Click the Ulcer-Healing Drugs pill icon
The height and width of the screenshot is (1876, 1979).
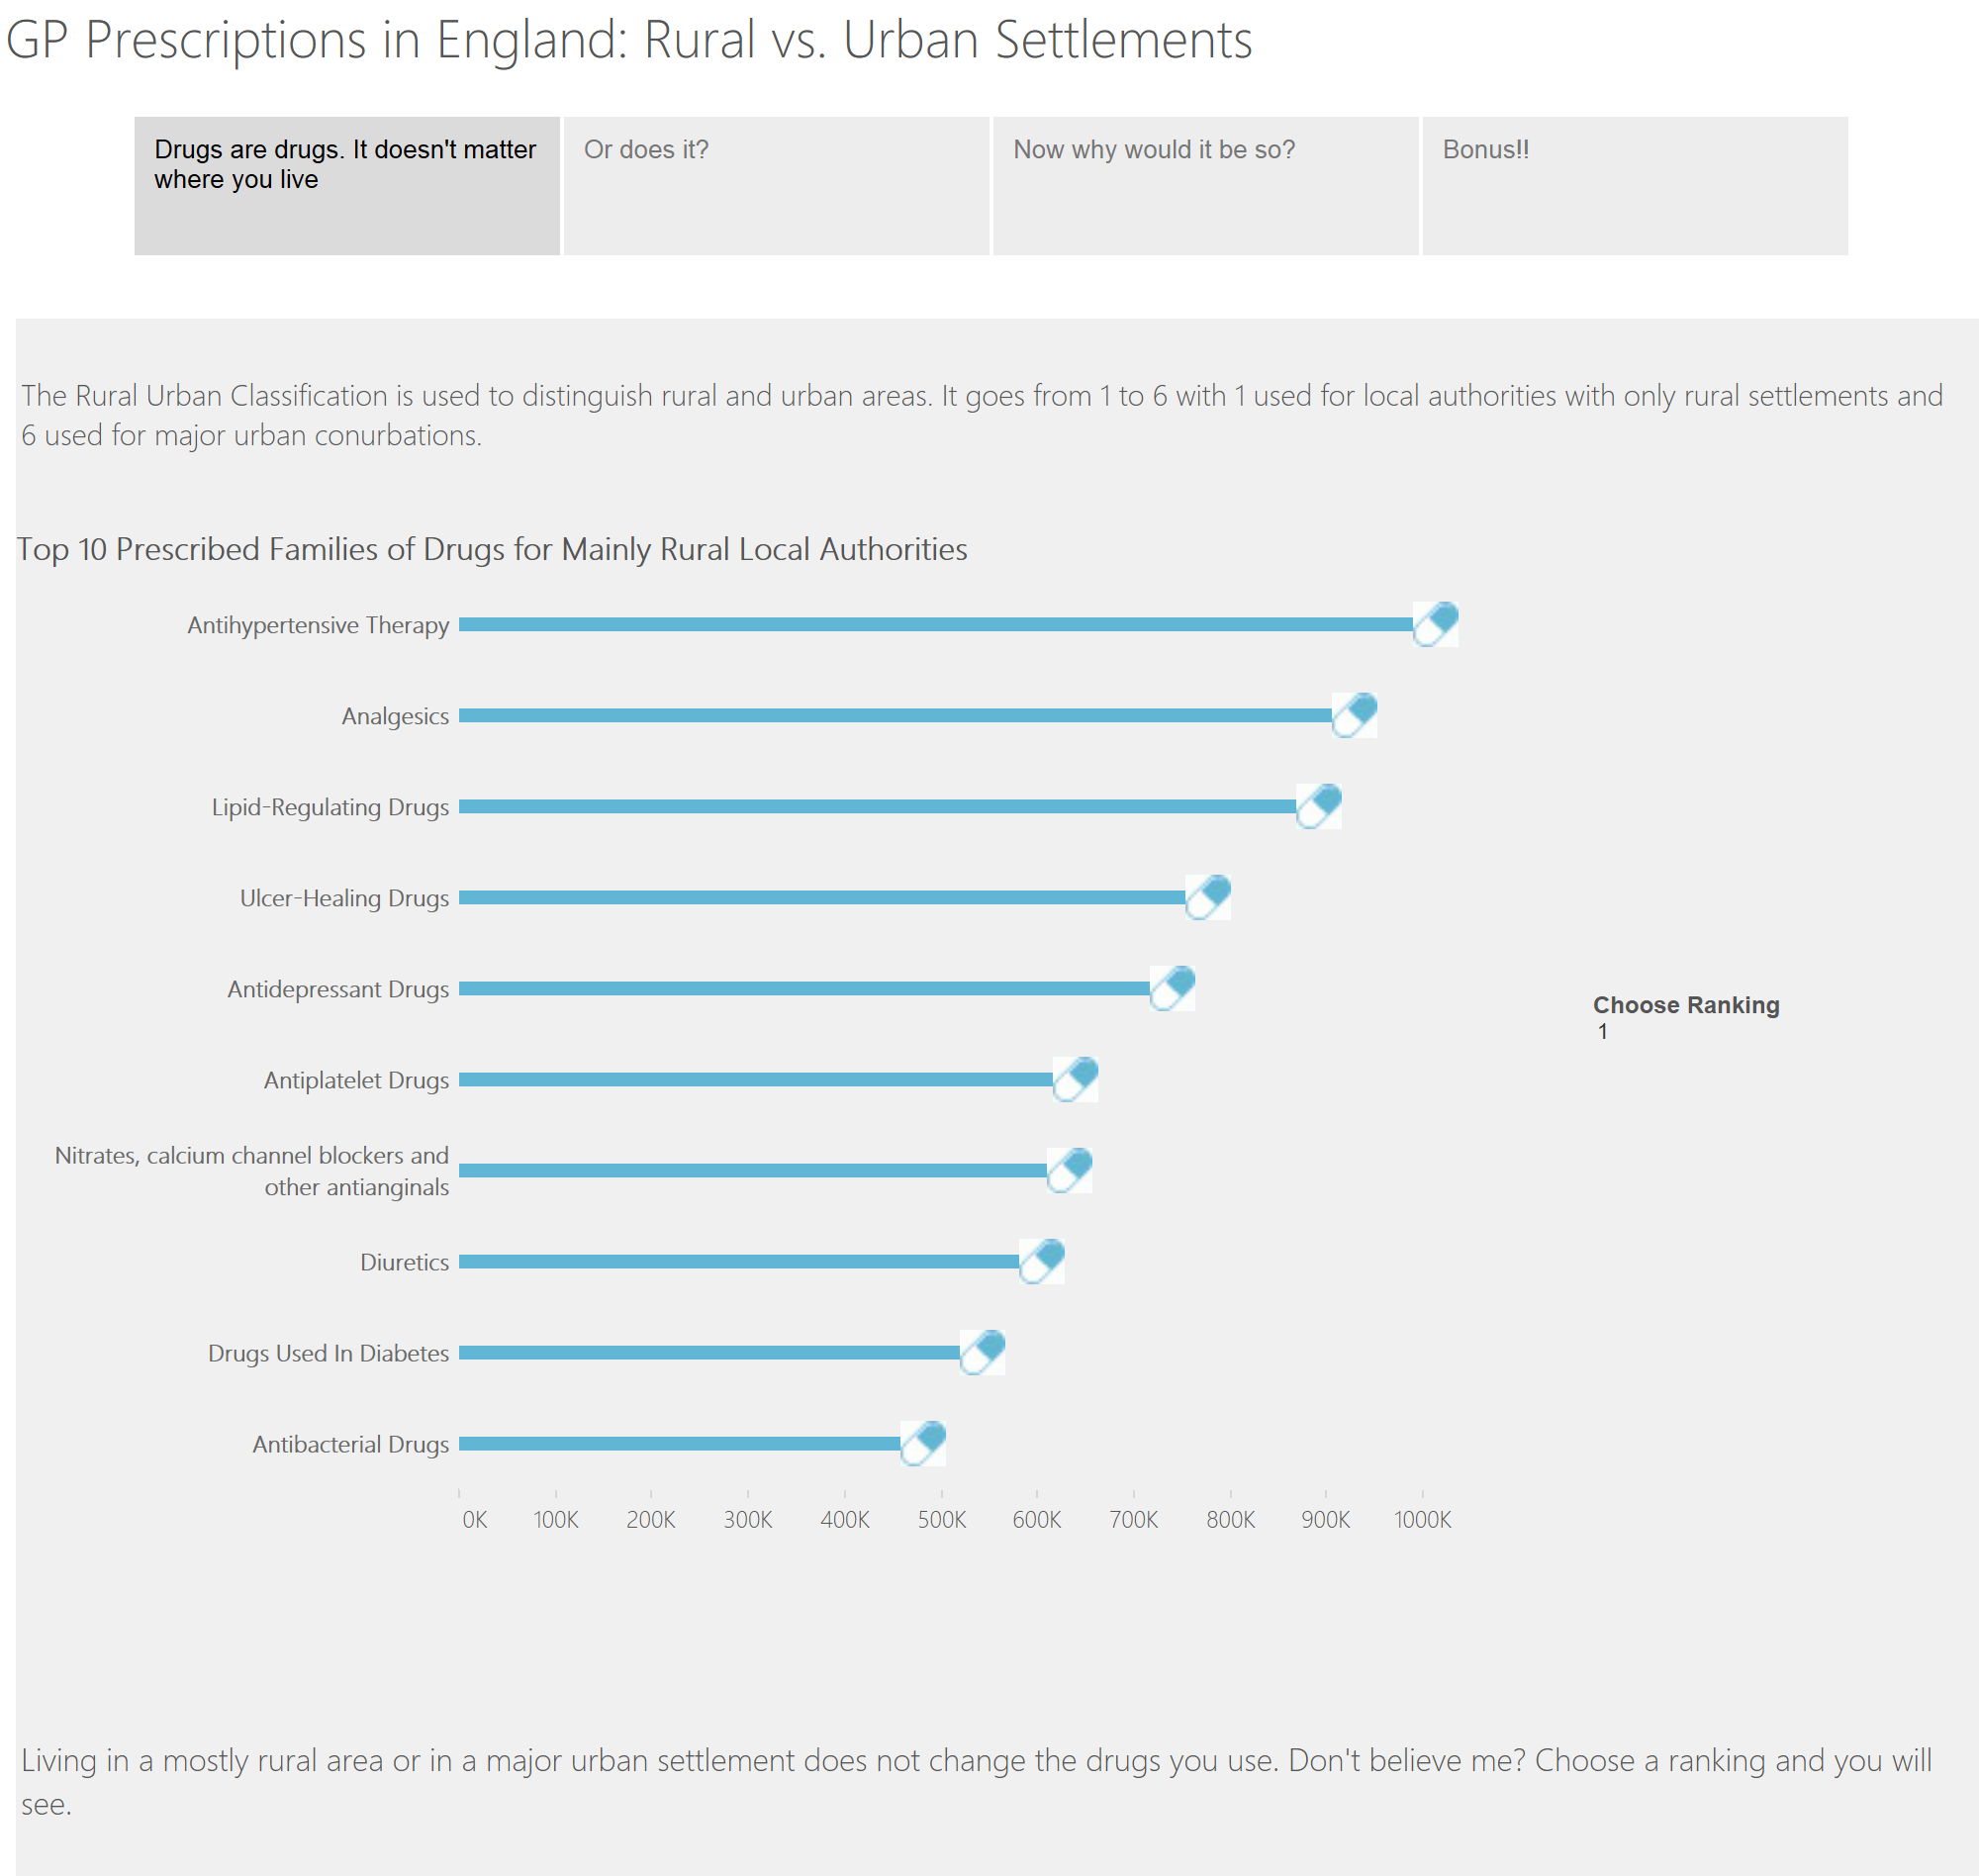tap(1207, 897)
